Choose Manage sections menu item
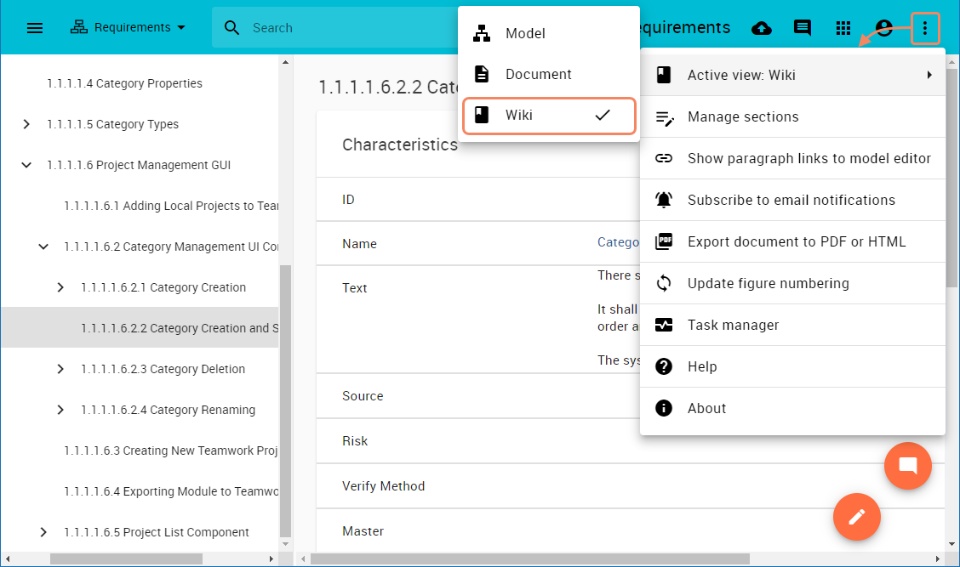 pyautogui.click(x=792, y=117)
